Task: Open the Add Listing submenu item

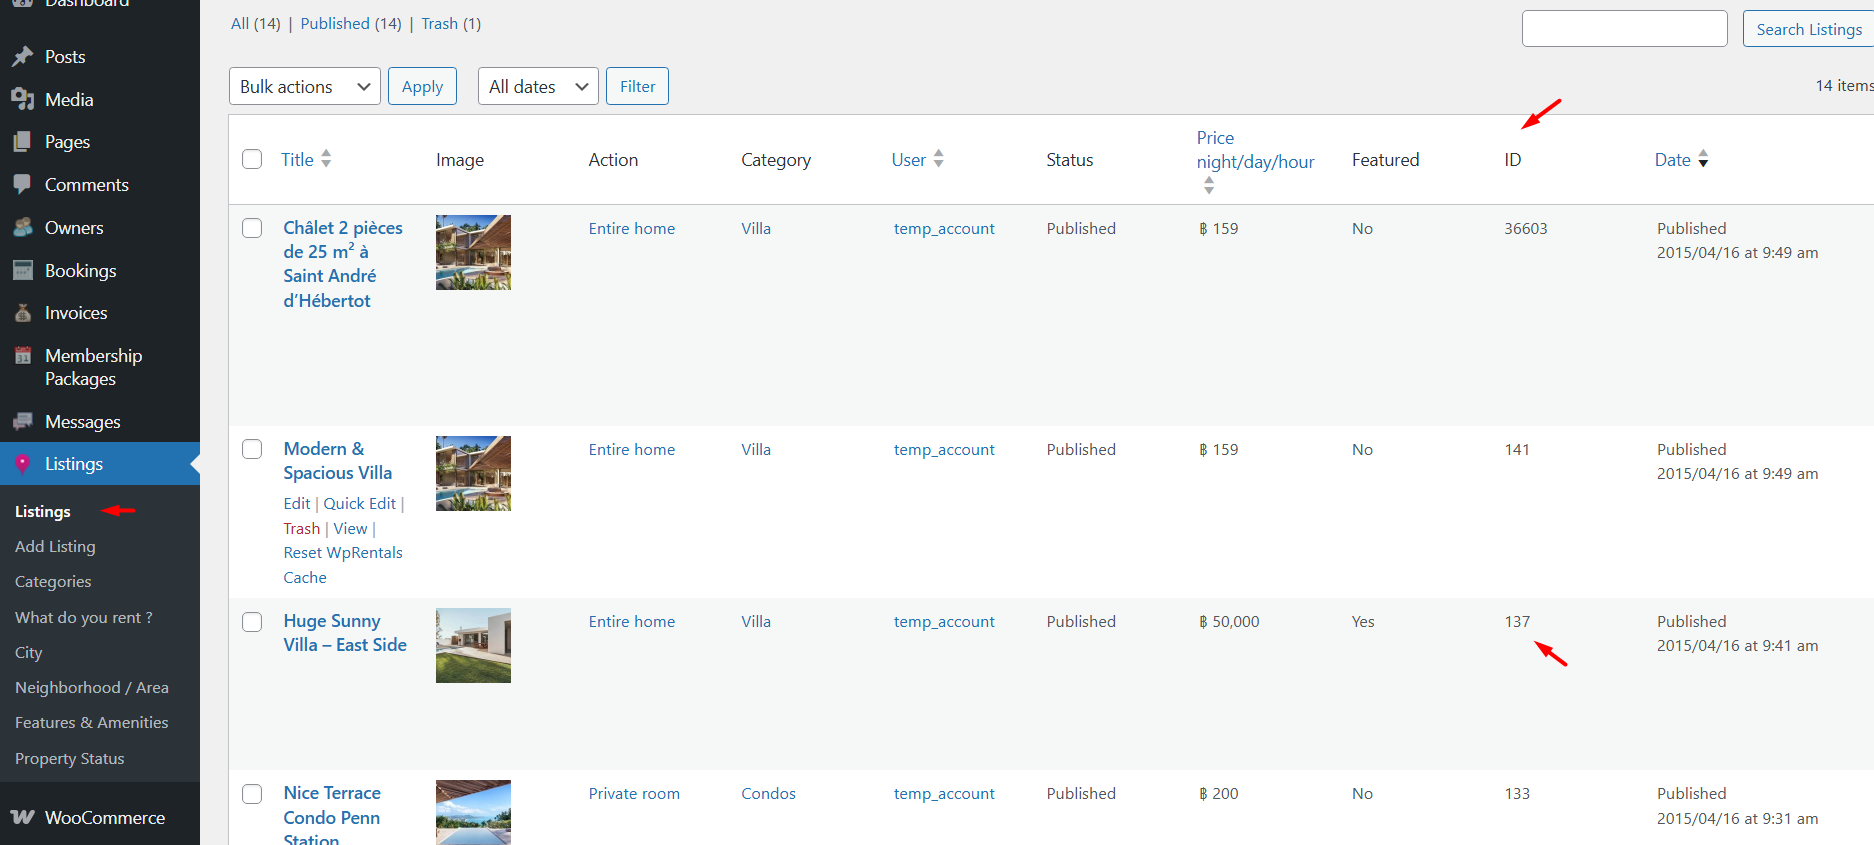Action: 55,546
